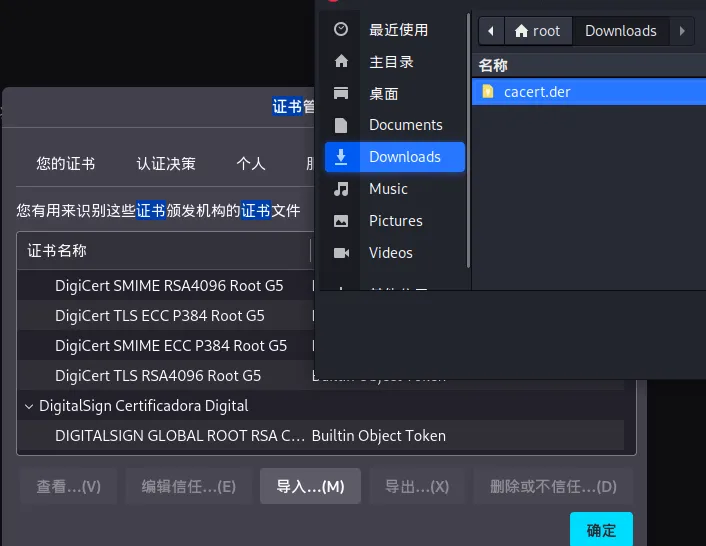The height and width of the screenshot is (546, 706).
Task: Select DigiCert SMIME ECC P384 Root G5
Action: 171,346
